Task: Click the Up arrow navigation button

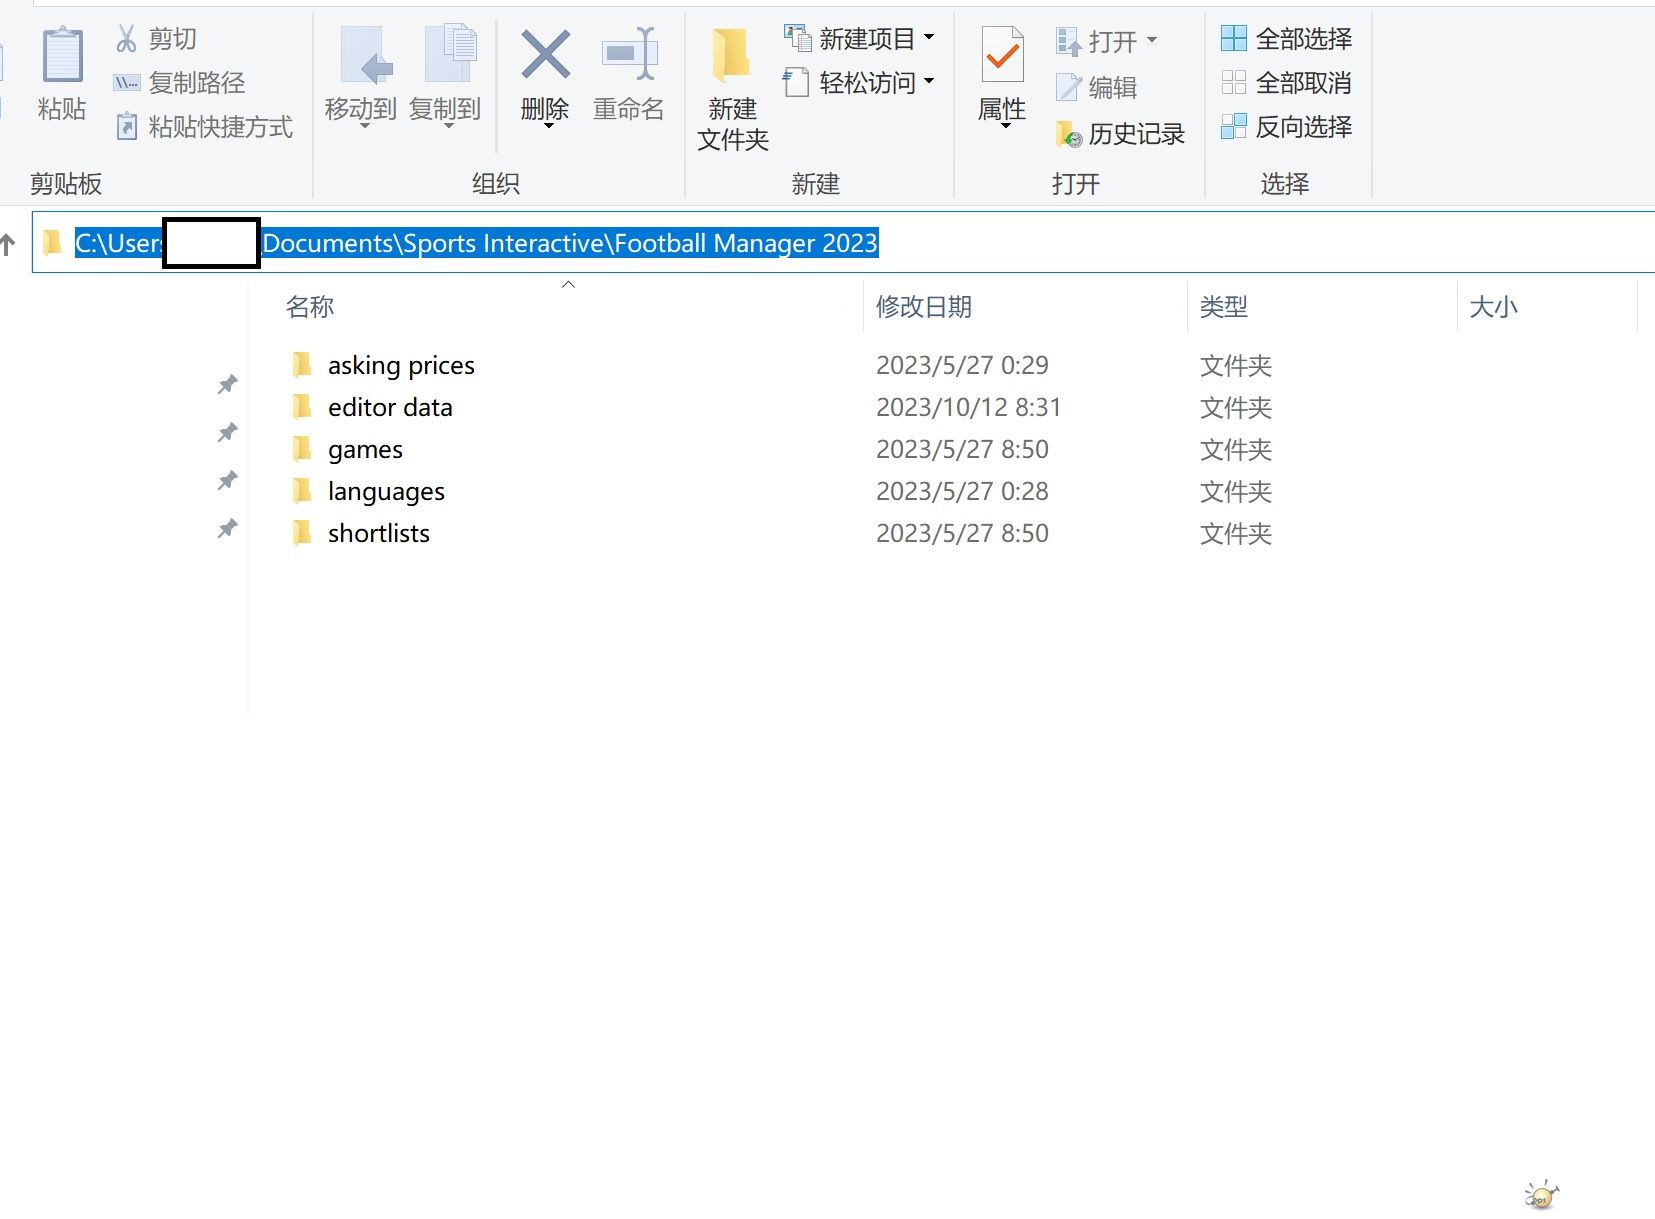Action: pos(8,244)
